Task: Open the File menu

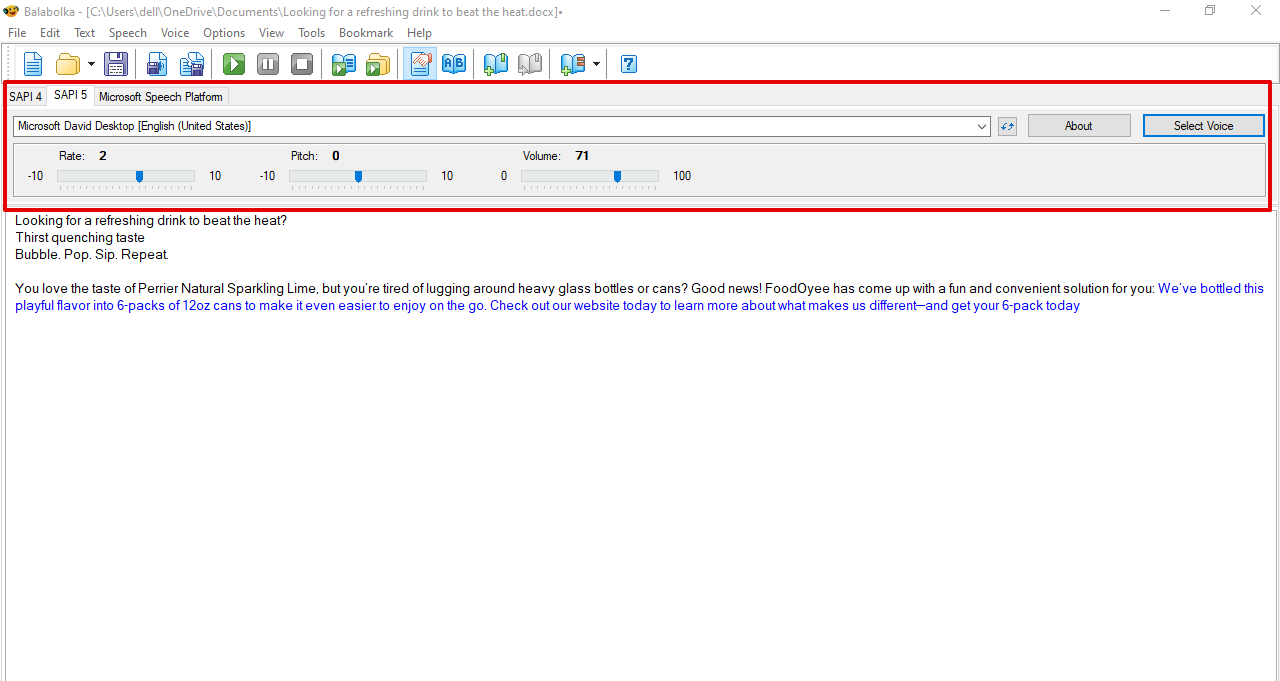Action: pyautogui.click(x=17, y=33)
